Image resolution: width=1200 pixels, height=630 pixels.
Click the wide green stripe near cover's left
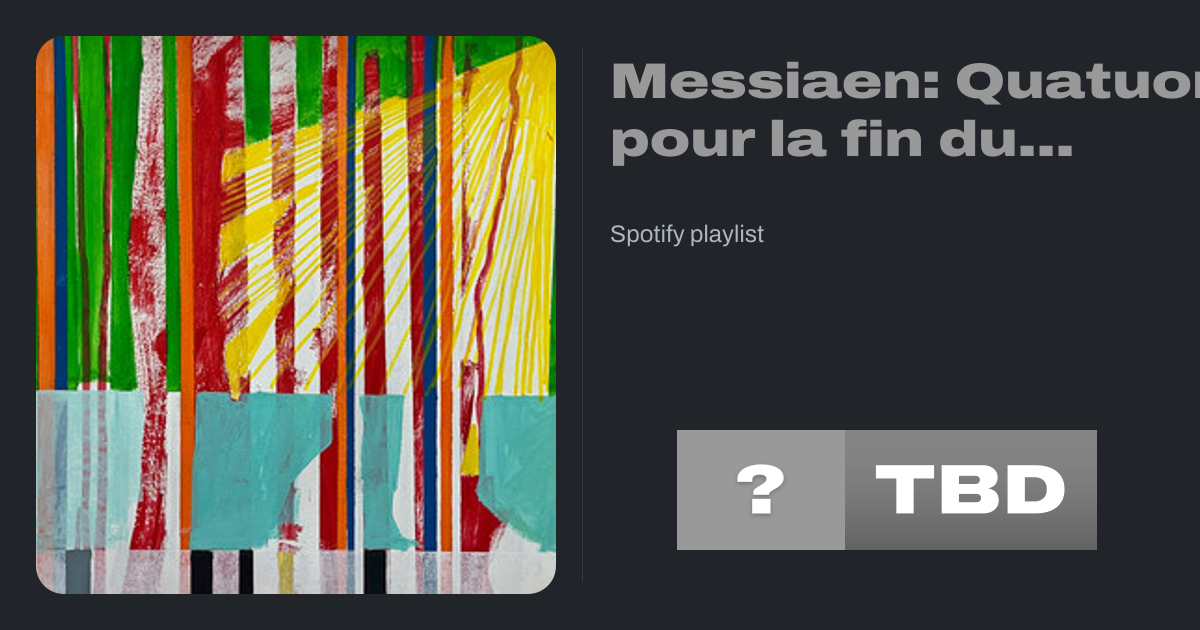pos(124,210)
